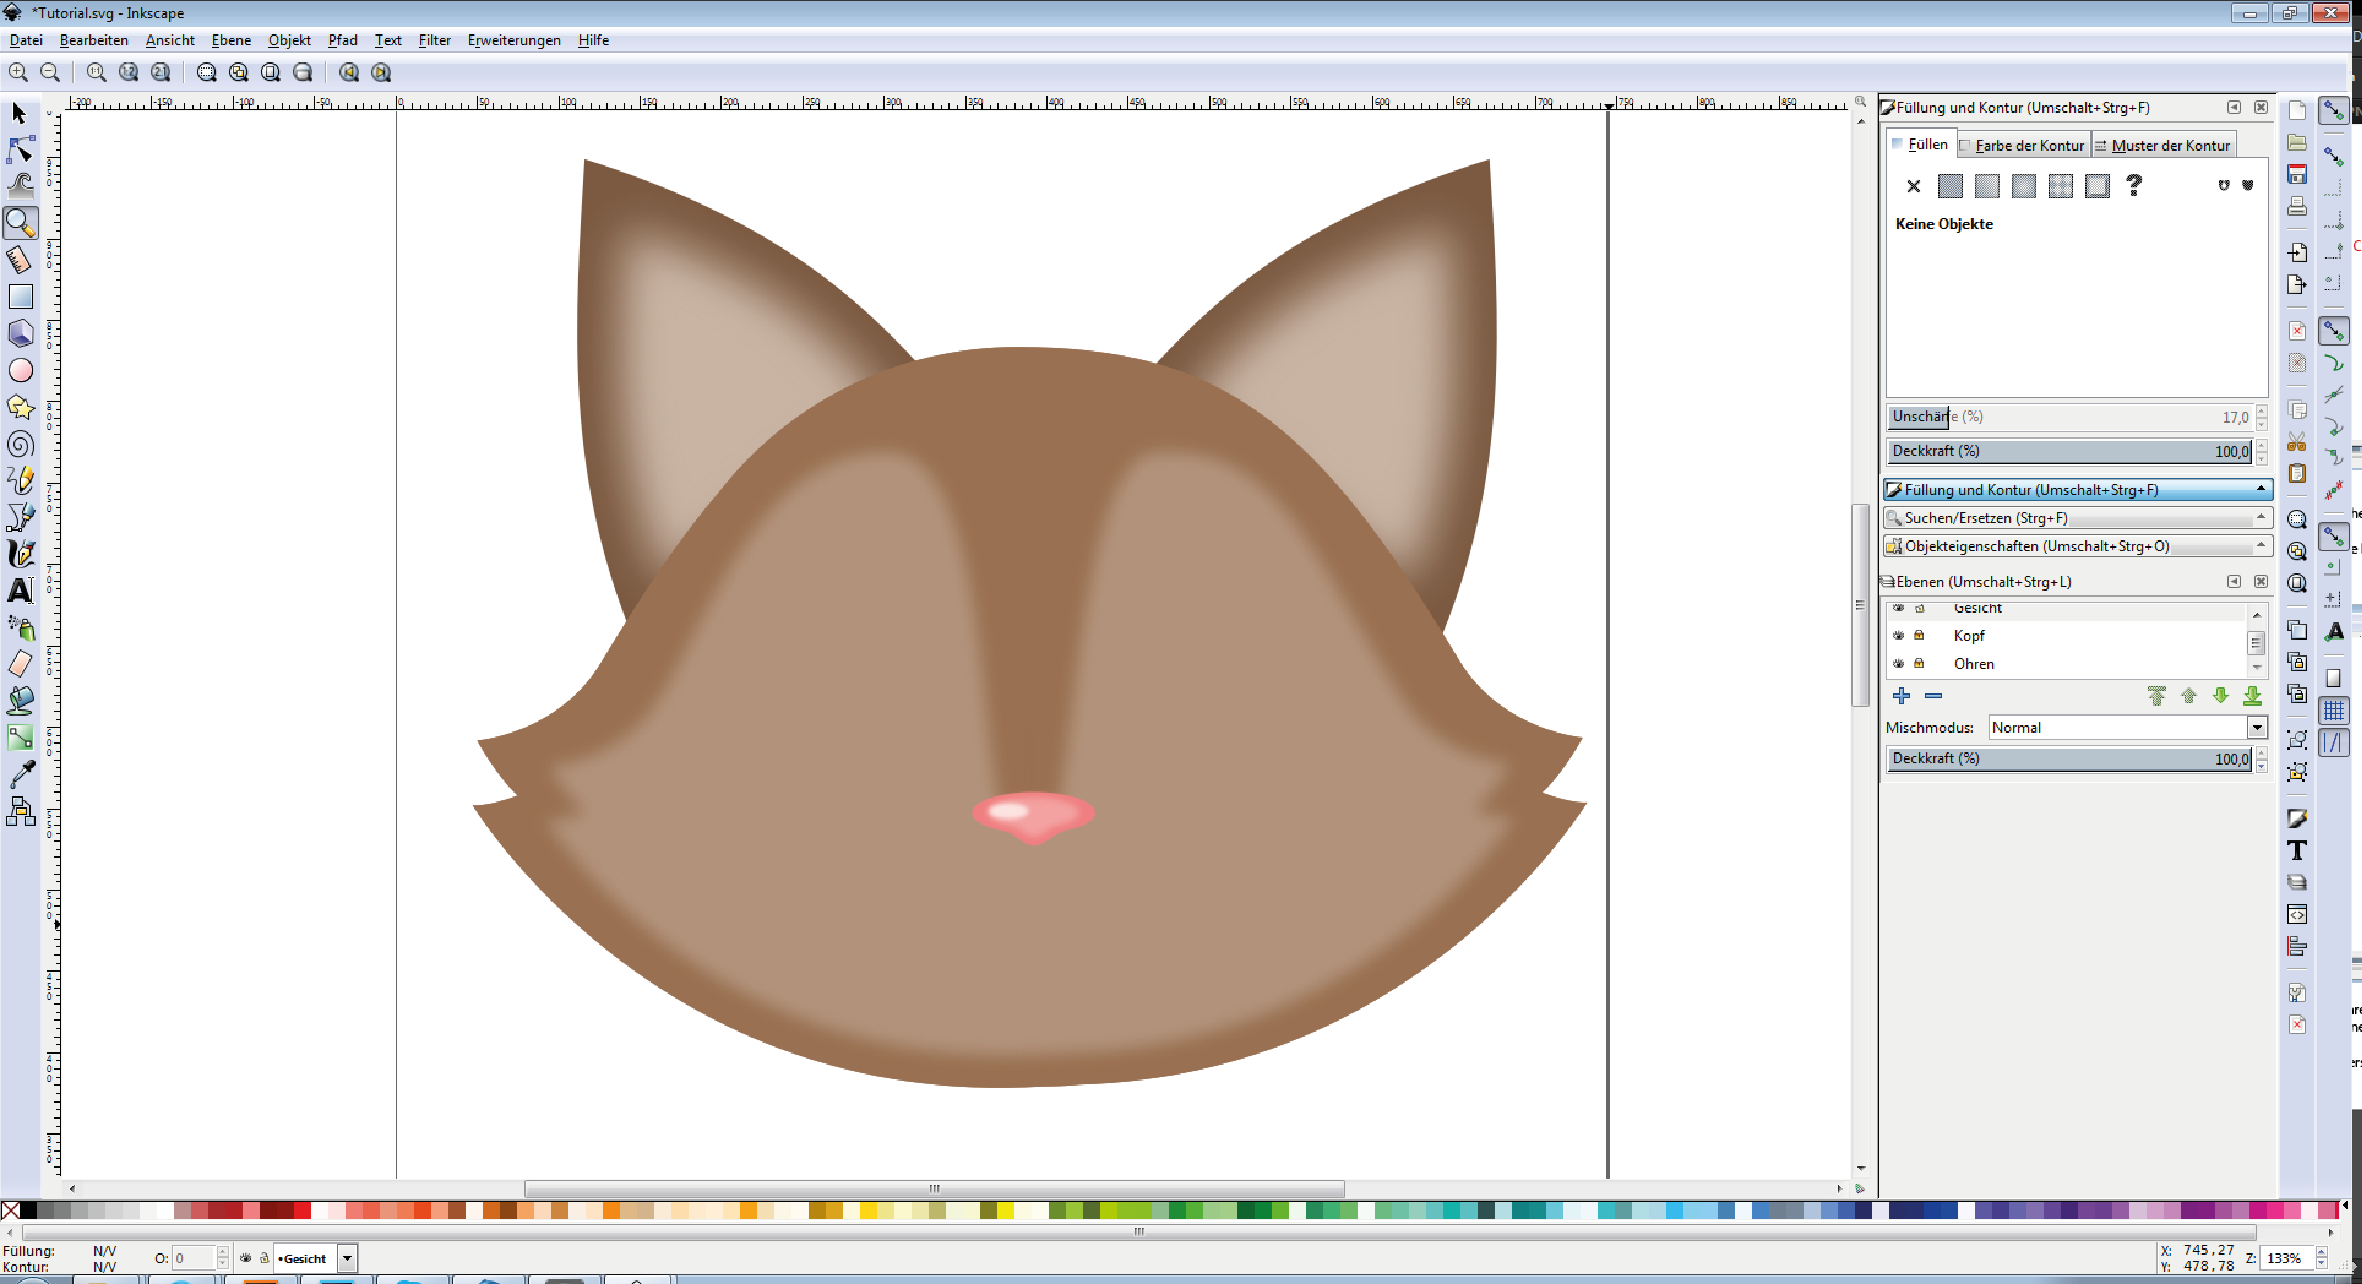Toggle current layer lock in status bar

click(264, 1258)
